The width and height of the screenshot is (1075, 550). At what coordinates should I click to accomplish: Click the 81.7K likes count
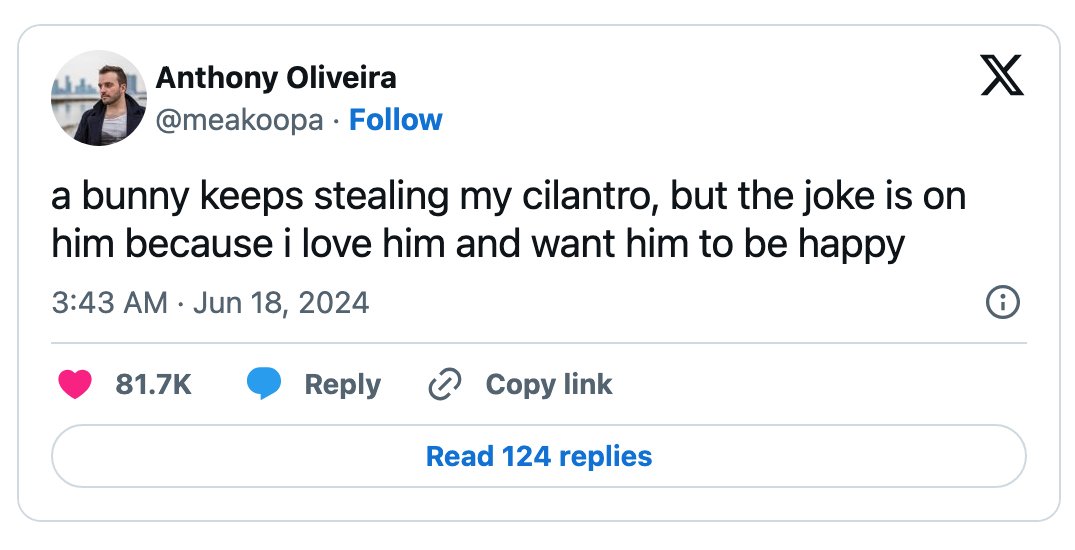tap(153, 384)
